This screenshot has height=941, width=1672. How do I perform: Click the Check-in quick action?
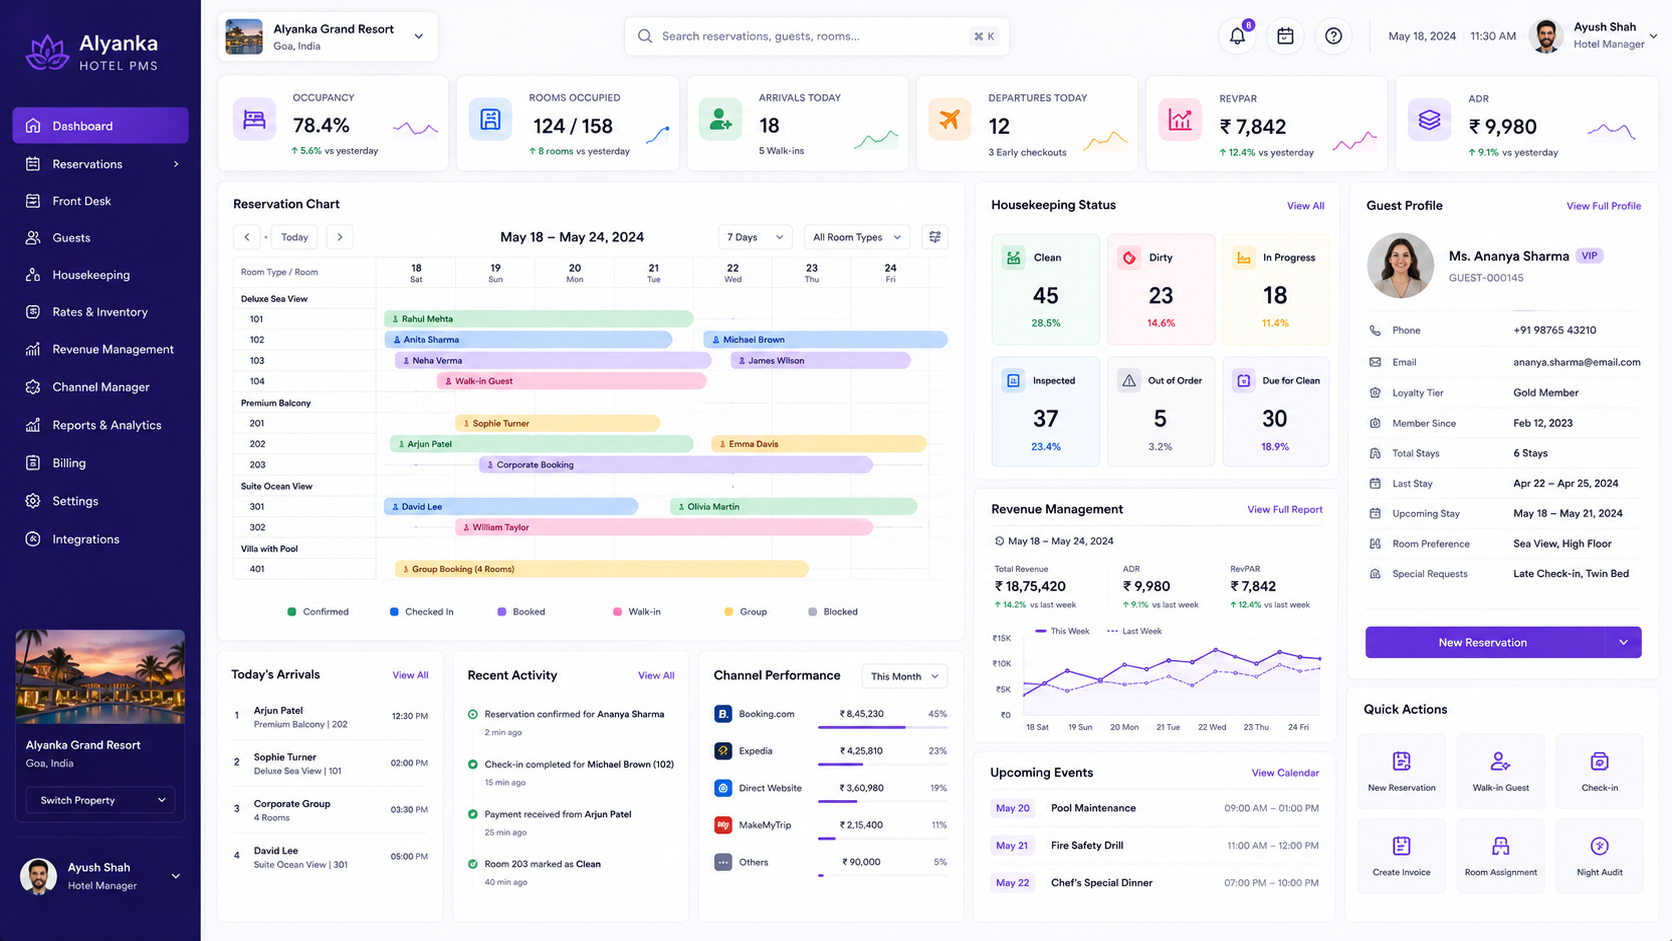[1599, 770]
